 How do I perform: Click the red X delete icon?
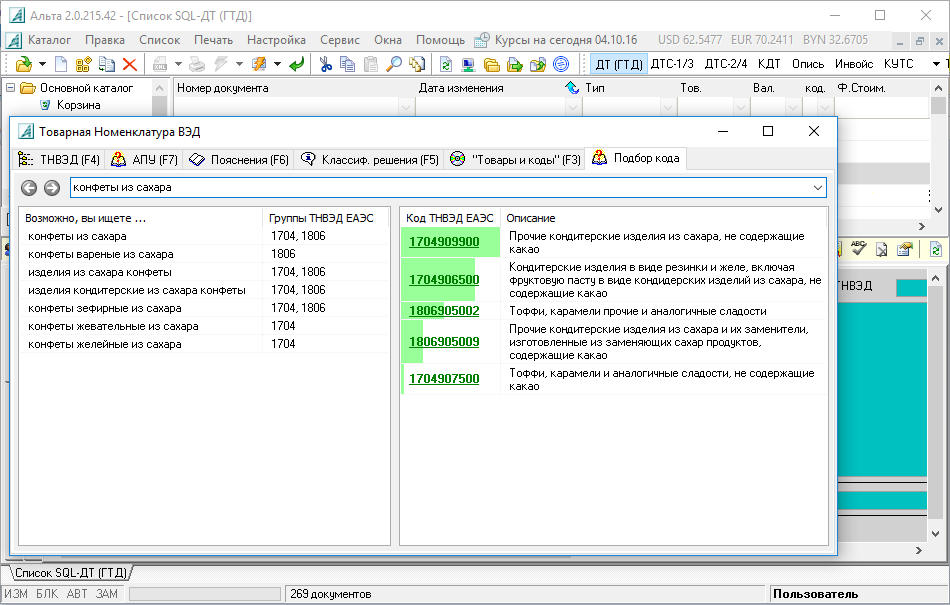point(129,64)
